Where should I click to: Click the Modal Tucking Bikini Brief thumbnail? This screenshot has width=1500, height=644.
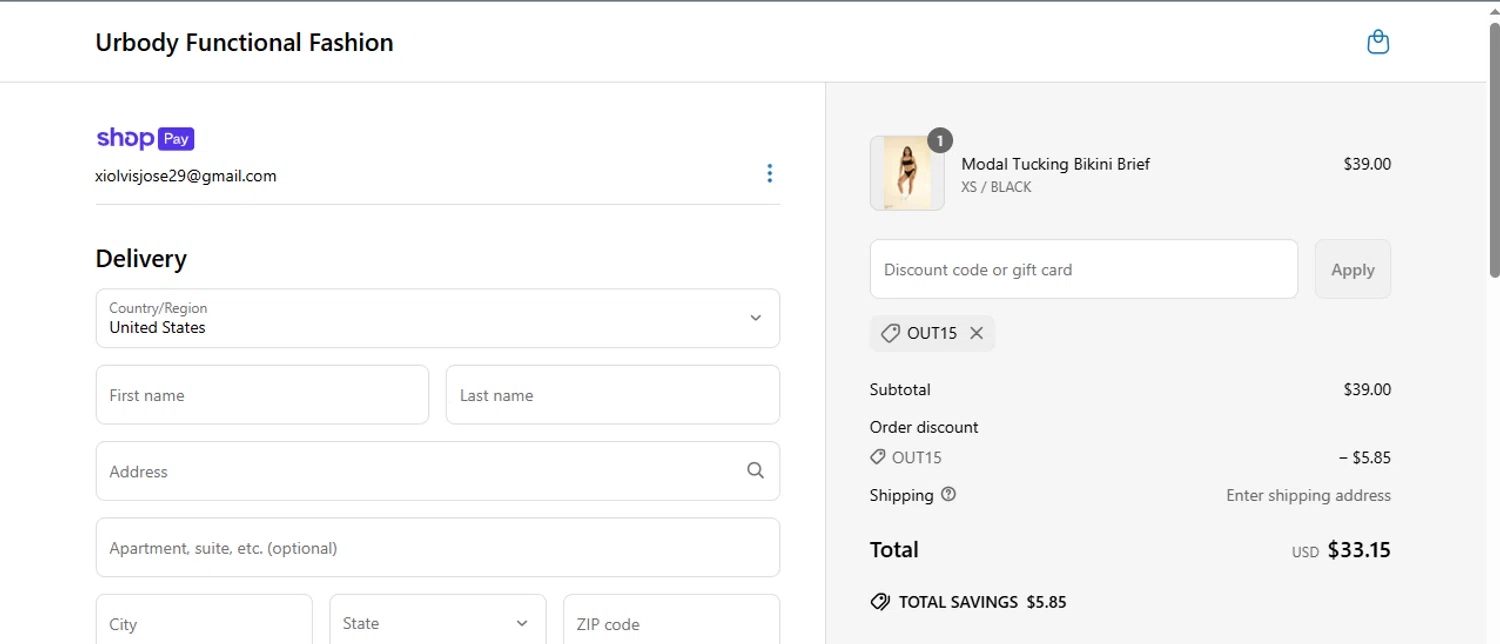907,173
